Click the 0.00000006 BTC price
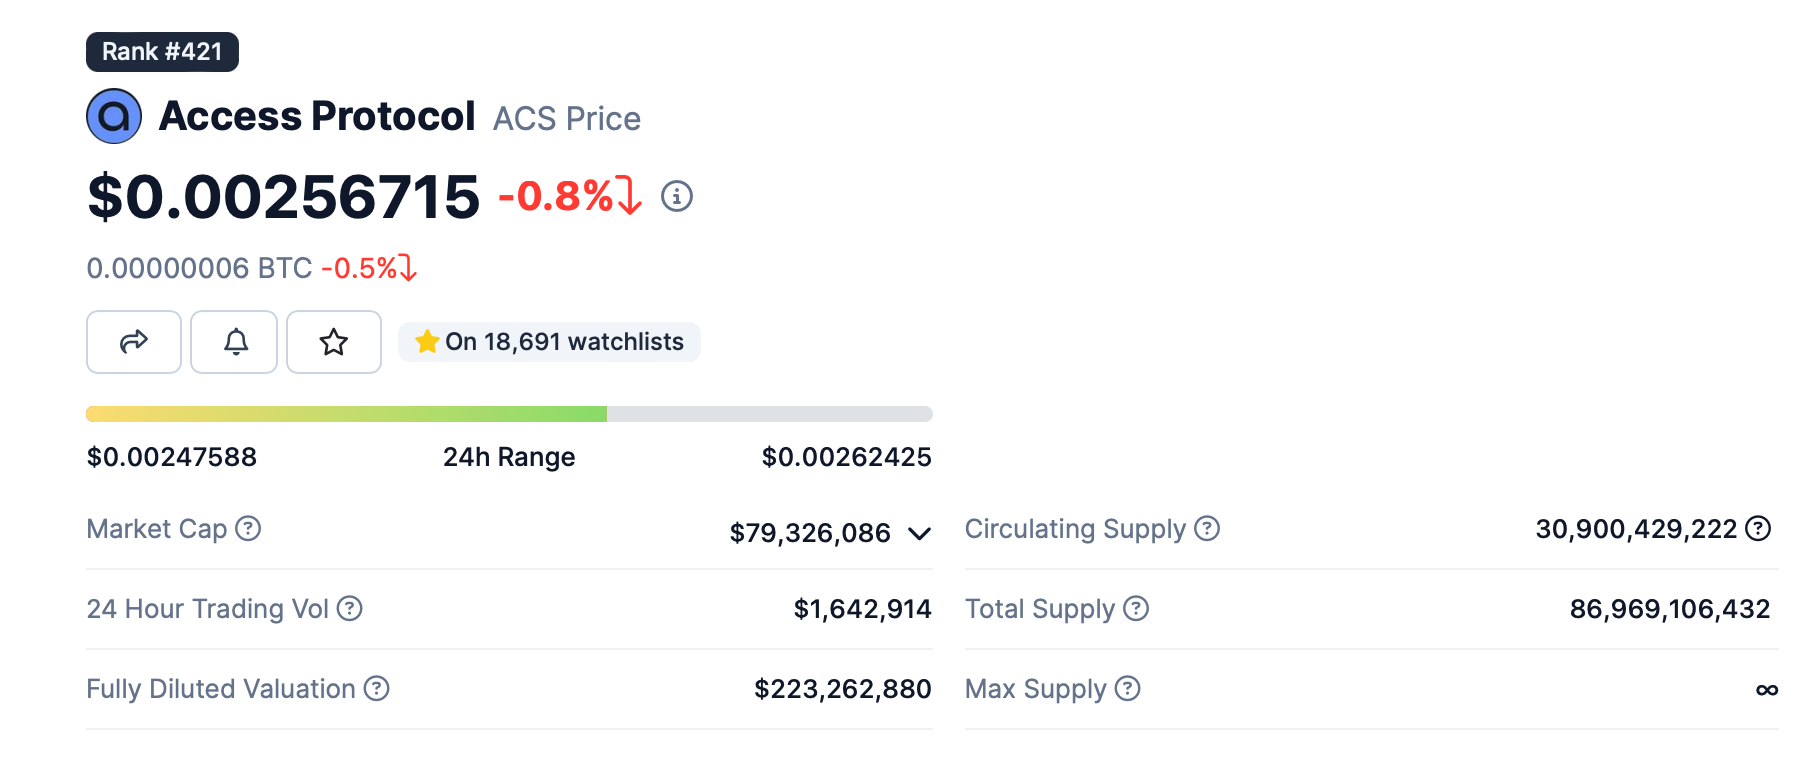This screenshot has height=778, width=1820. [x=200, y=268]
